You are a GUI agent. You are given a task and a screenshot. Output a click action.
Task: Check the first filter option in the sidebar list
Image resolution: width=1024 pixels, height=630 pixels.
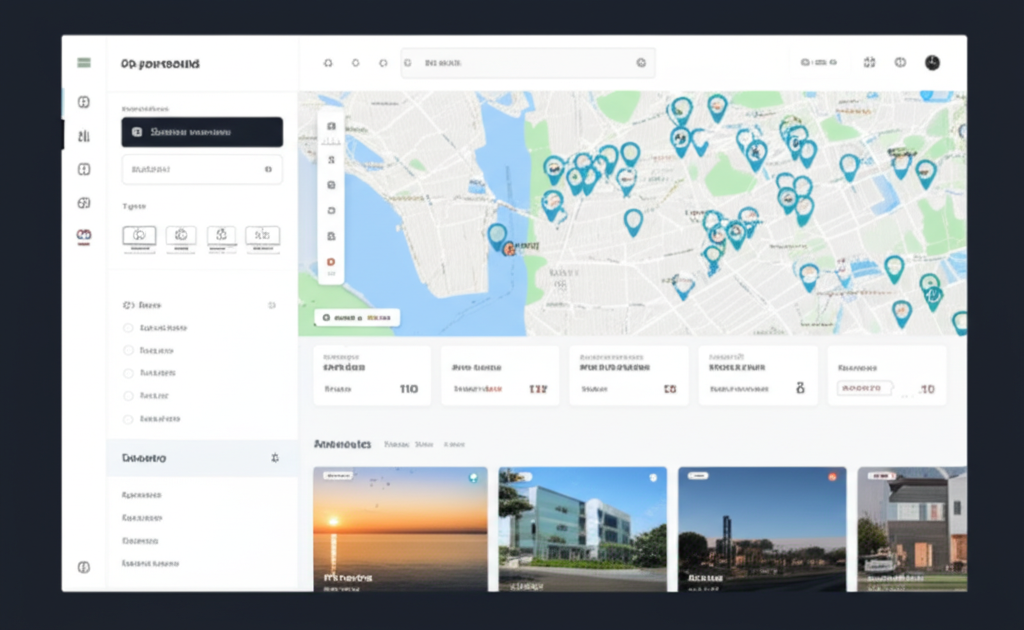pos(130,327)
